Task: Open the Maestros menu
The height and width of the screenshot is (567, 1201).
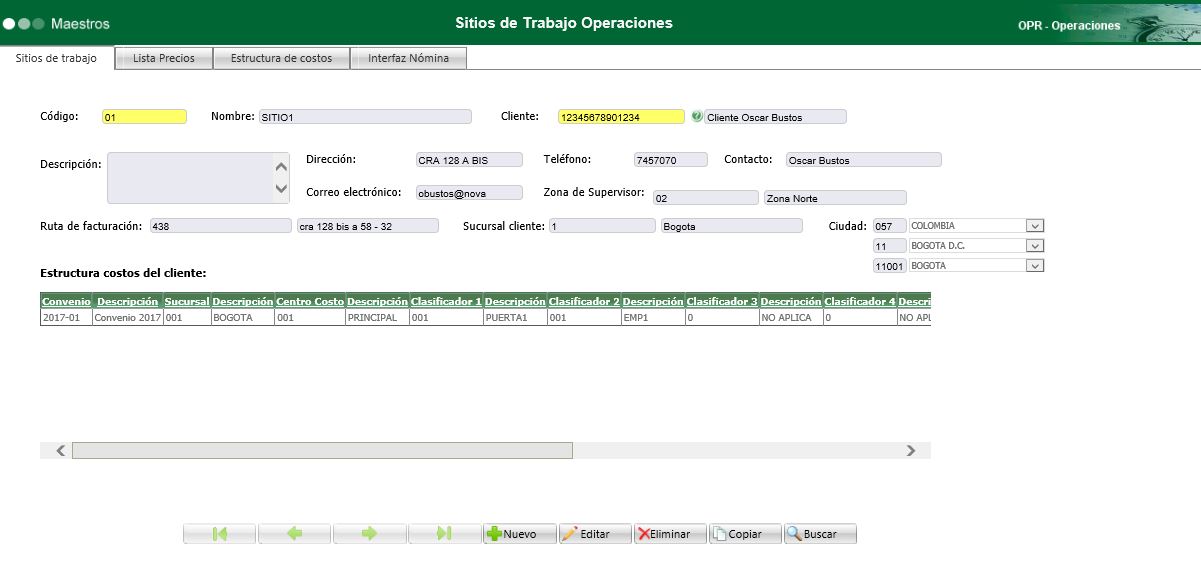Action: click(x=80, y=23)
